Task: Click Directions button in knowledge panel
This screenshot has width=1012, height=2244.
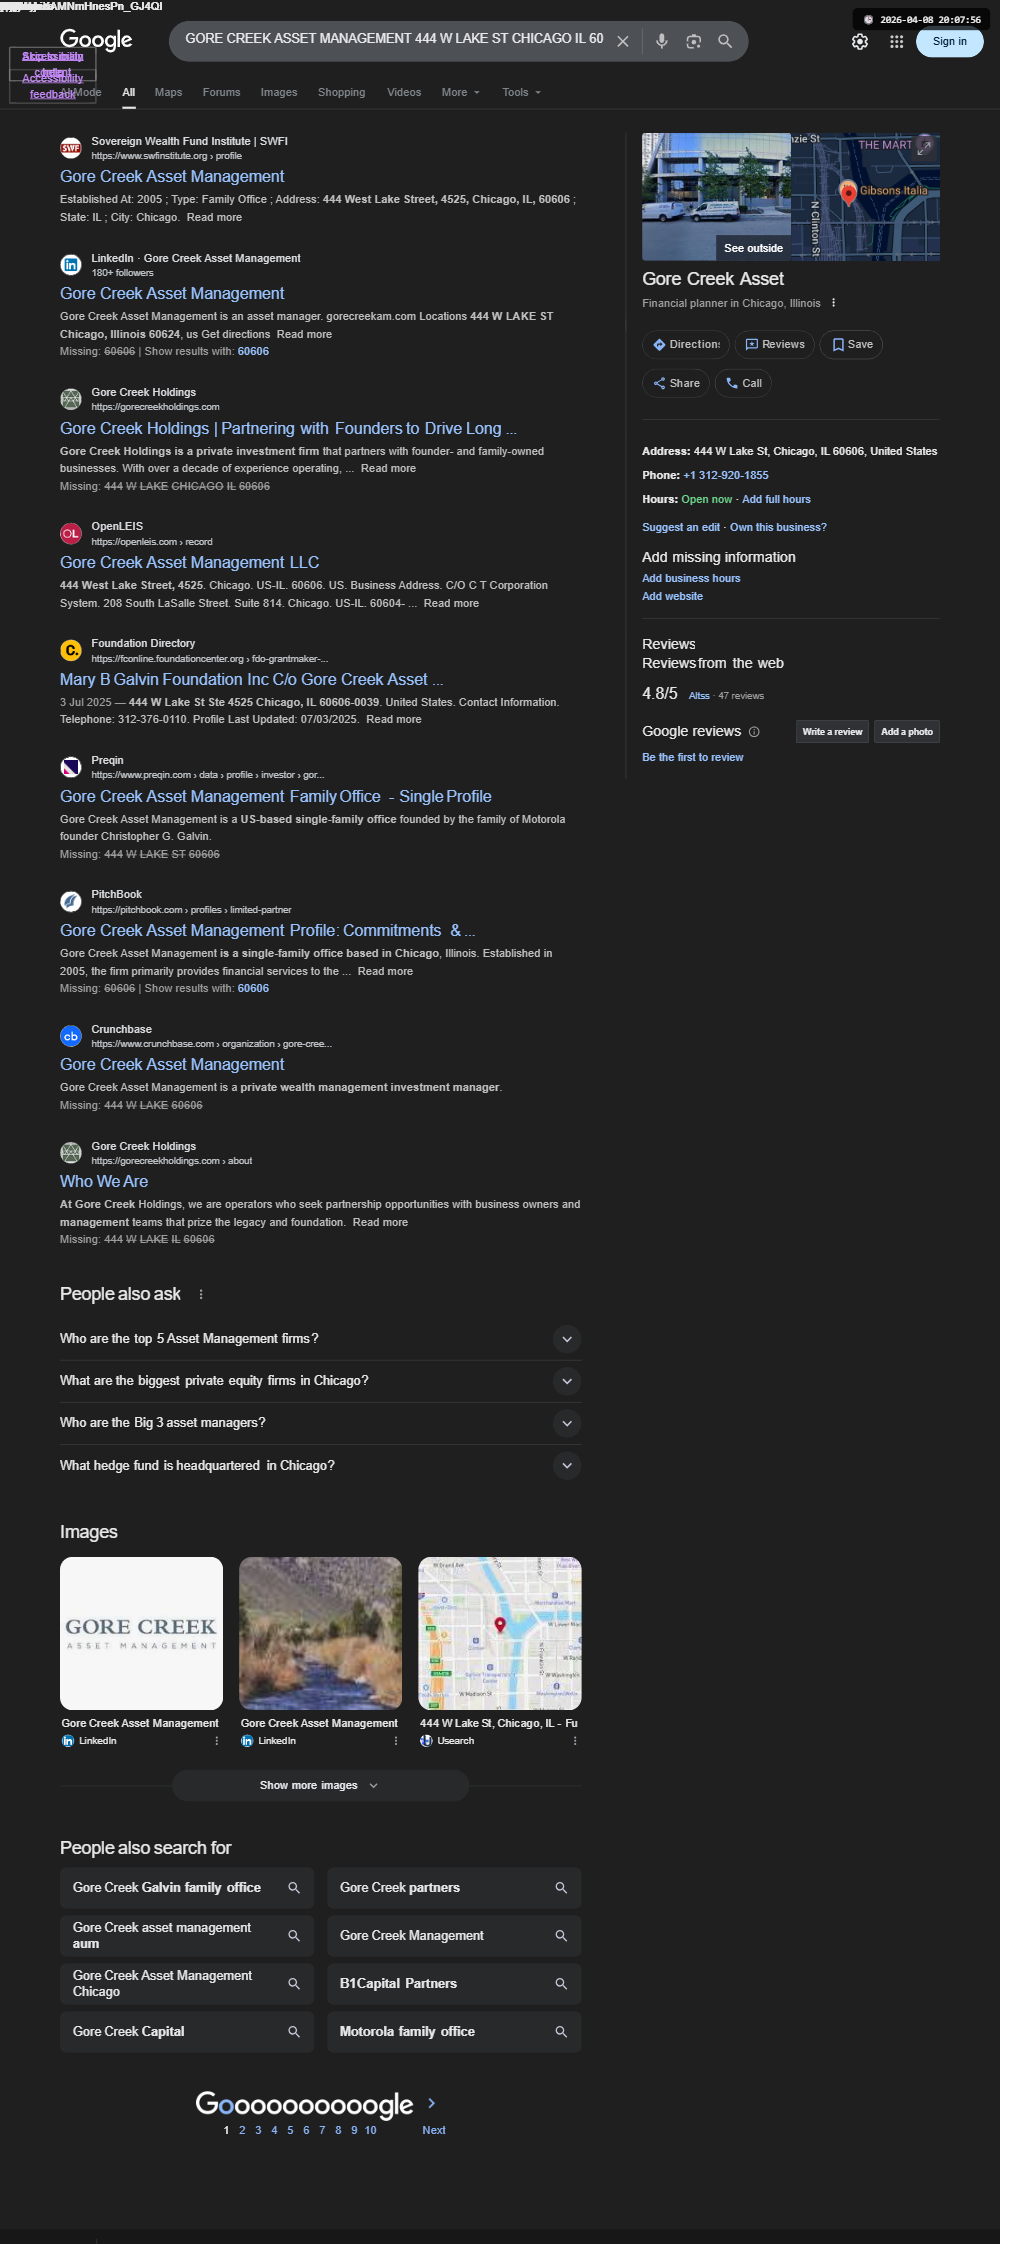Action: pos(686,345)
